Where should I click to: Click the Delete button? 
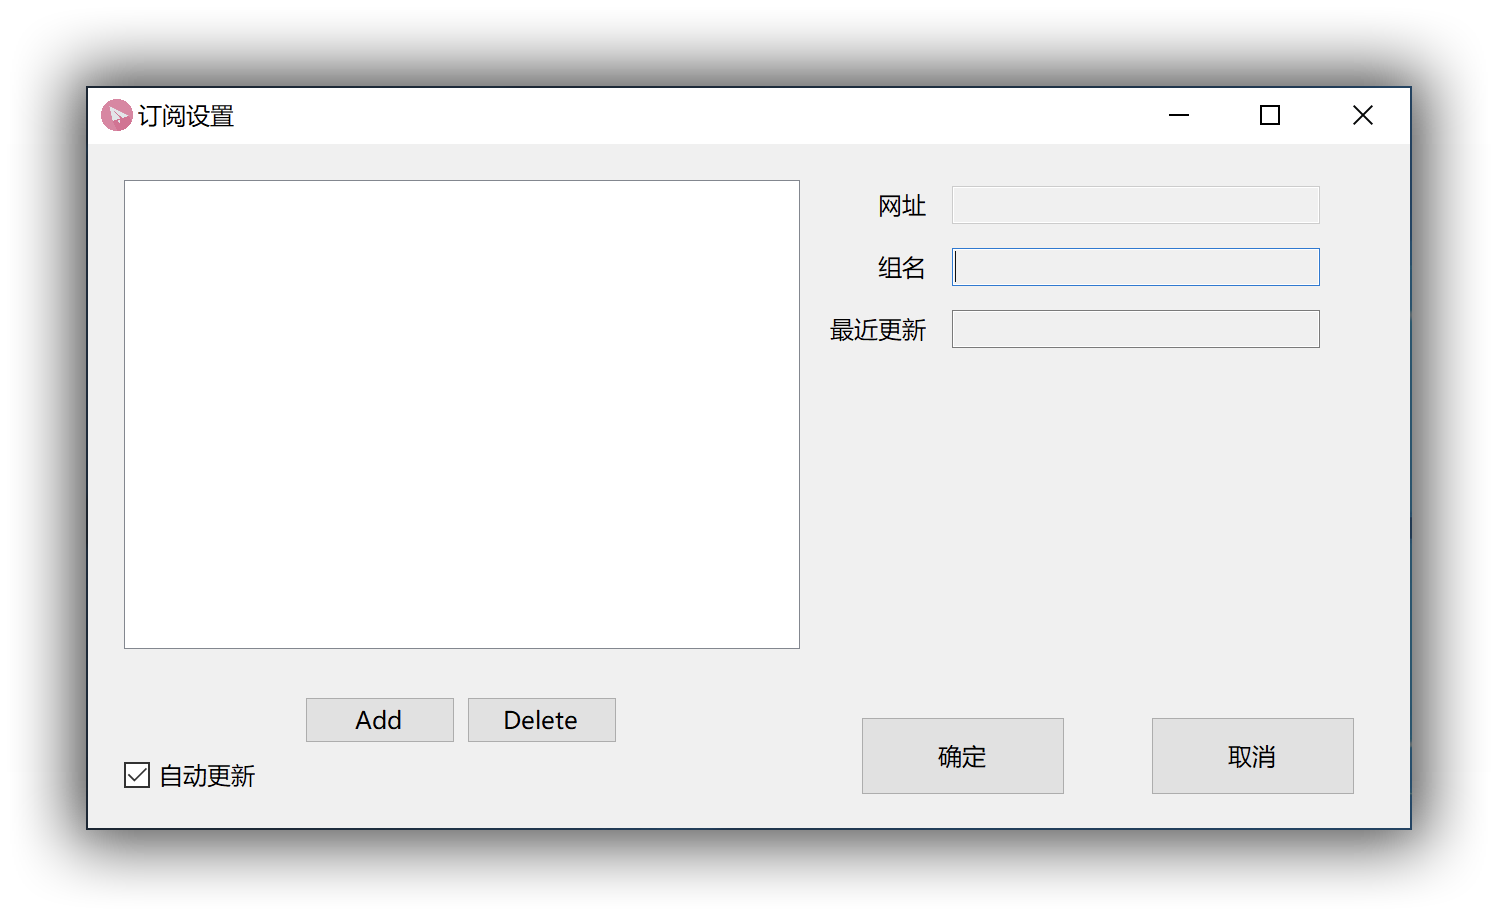pos(541,719)
